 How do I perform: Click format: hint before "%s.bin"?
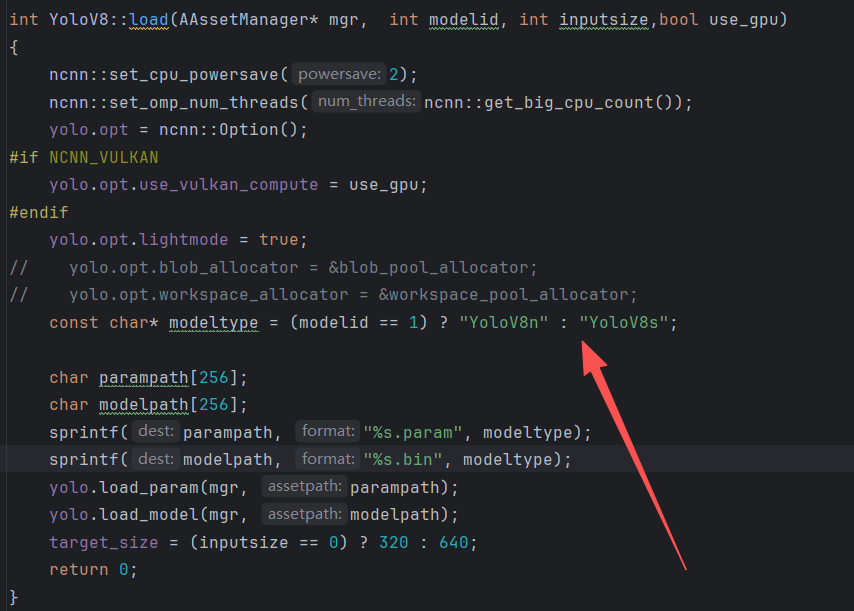pos(328,459)
